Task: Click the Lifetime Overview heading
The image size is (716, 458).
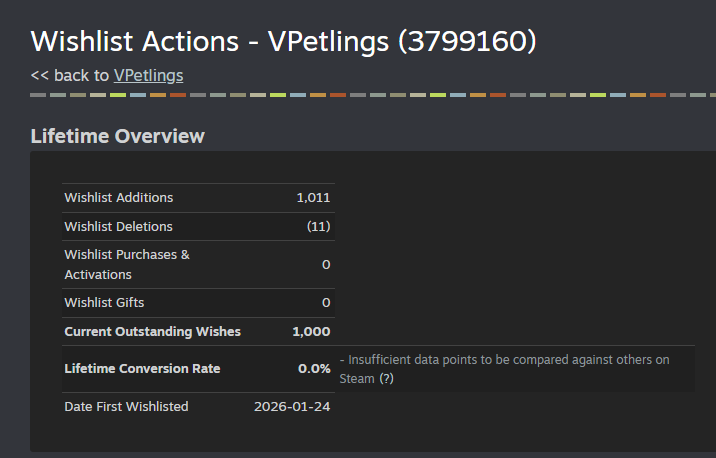Action: [x=117, y=136]
